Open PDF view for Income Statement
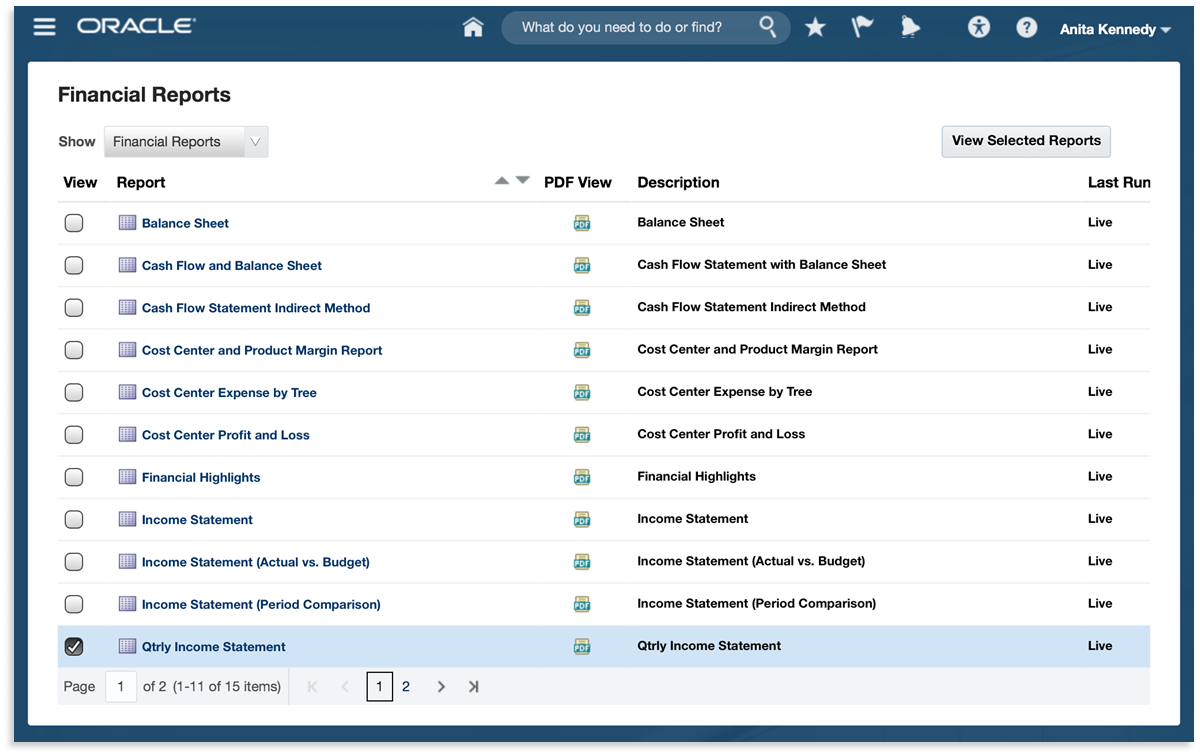 582,519
